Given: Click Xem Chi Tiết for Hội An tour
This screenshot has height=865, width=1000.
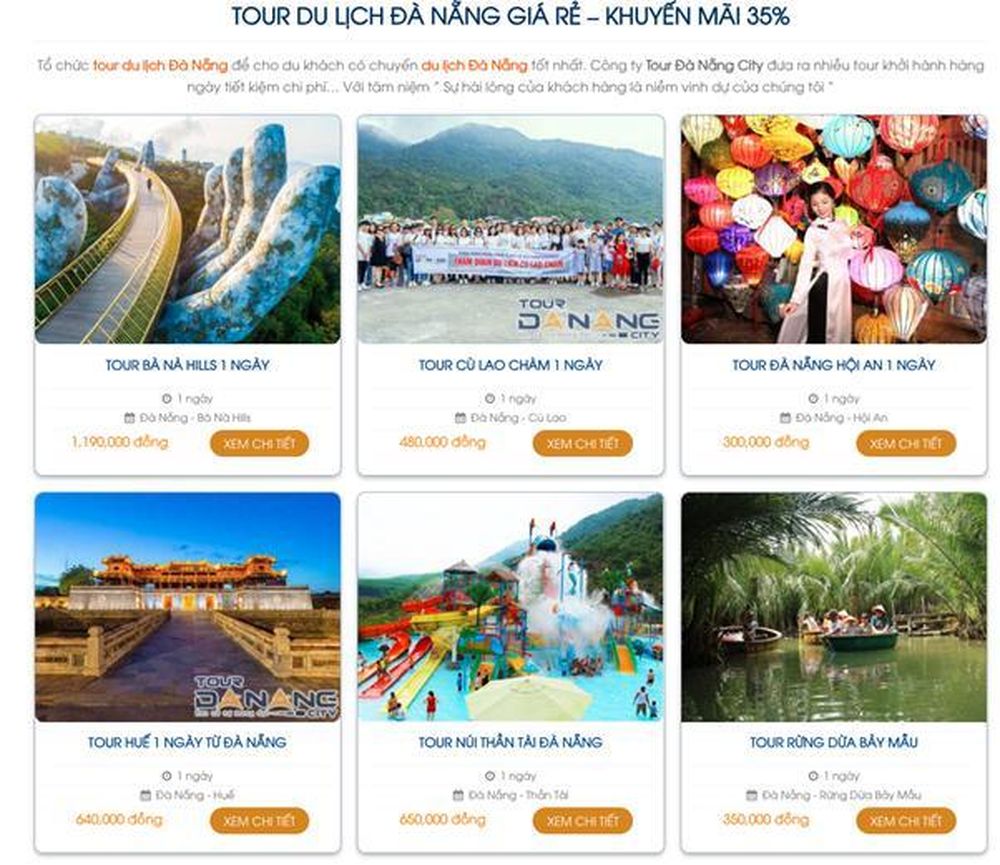Looking at the screenshot, I should [906, 443].
